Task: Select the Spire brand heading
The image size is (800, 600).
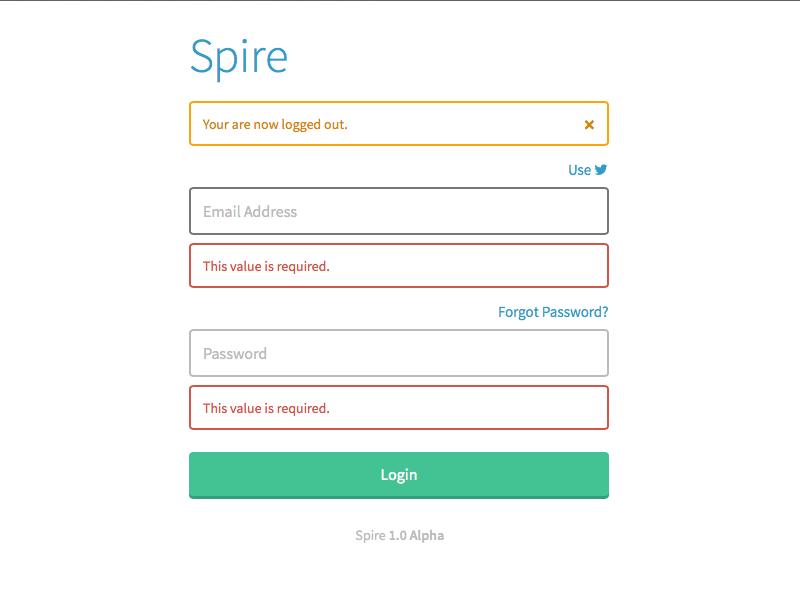Action: click(x=239, y=57)
